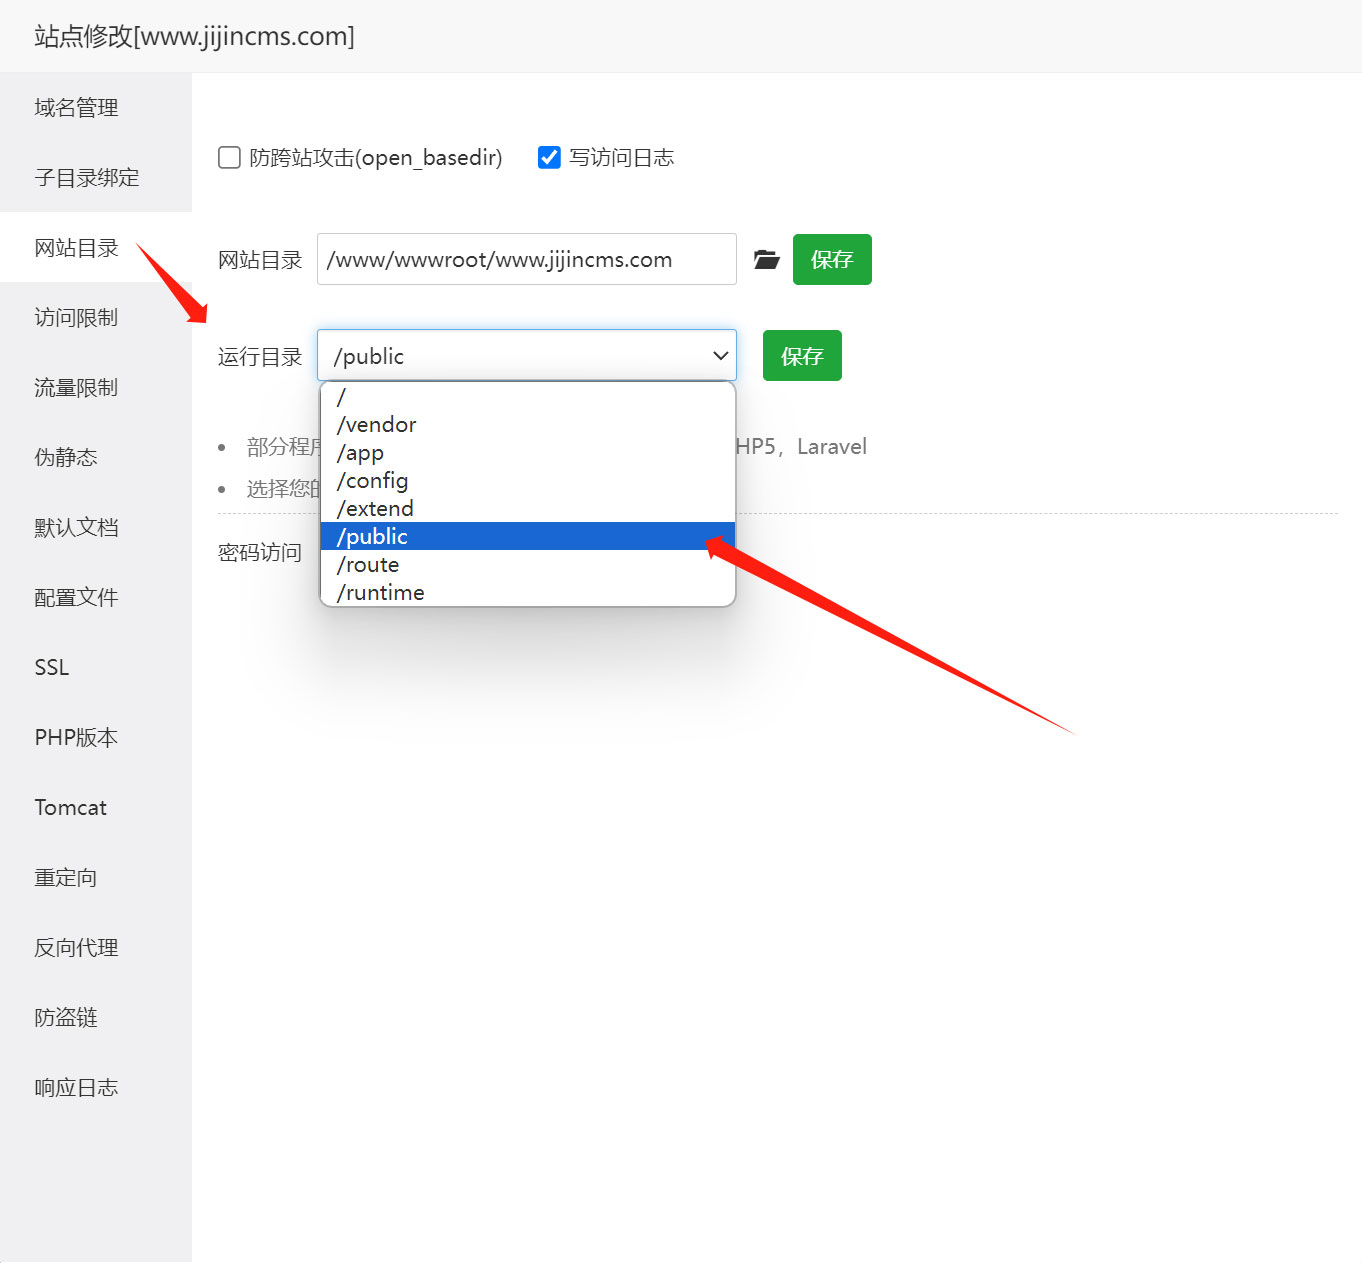
Task: Switch to 网站目录 sidebar tab
Action: click(96, 247)
